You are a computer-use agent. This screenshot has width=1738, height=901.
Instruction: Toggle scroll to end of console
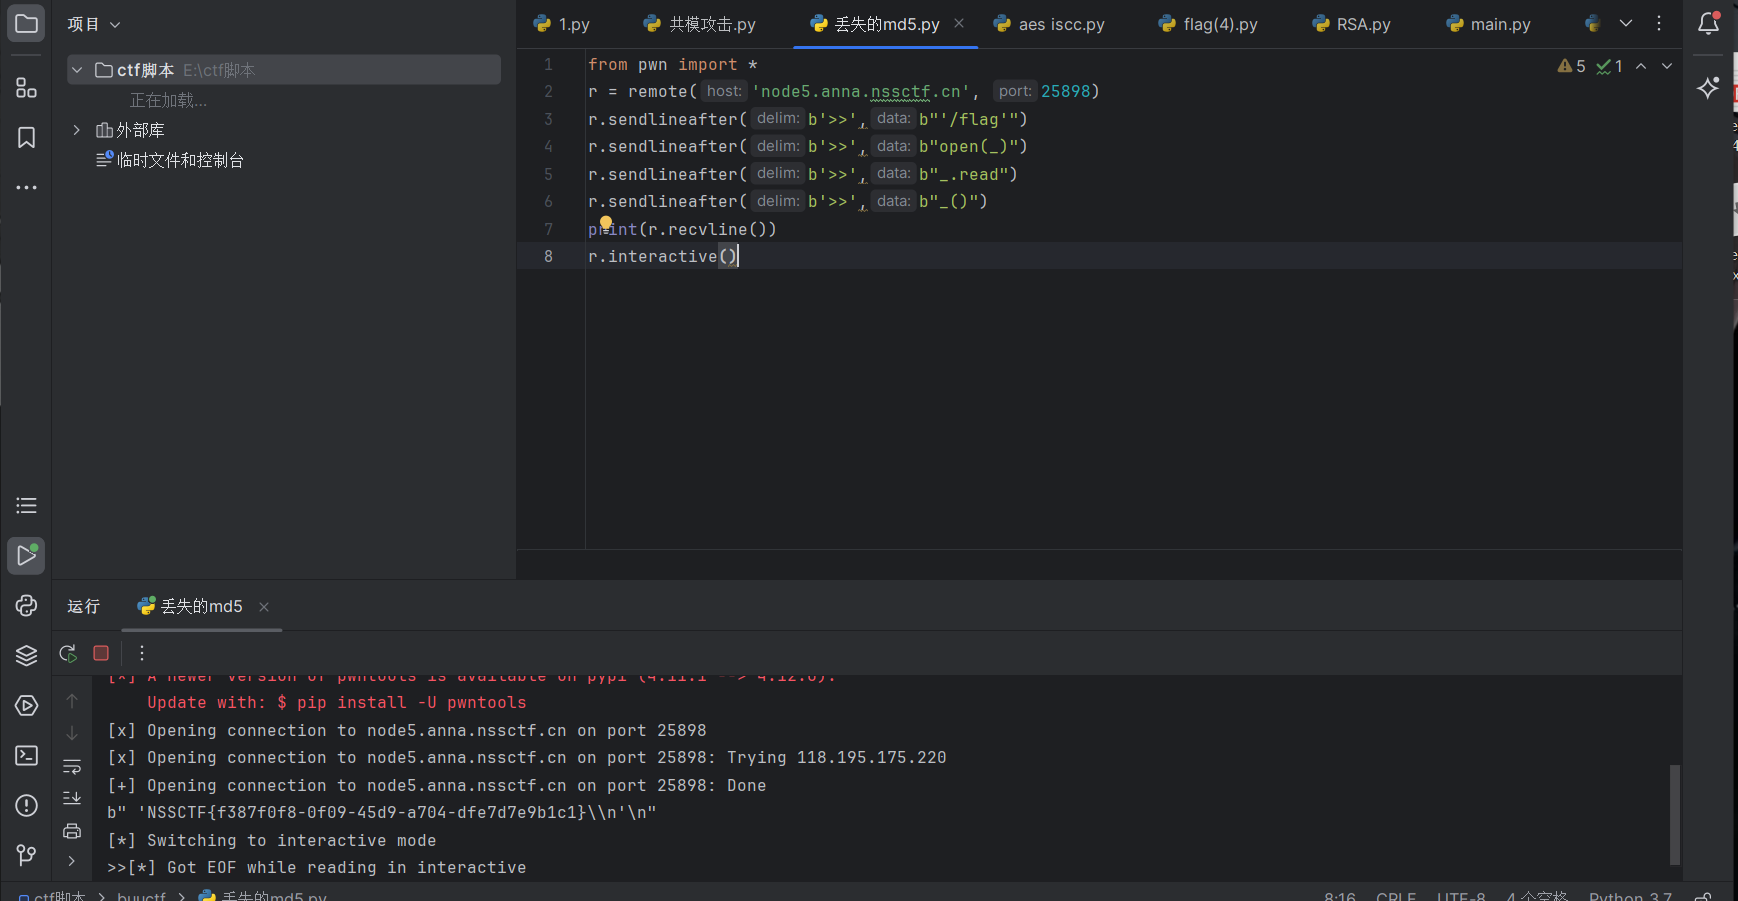(x=72, y=798)
